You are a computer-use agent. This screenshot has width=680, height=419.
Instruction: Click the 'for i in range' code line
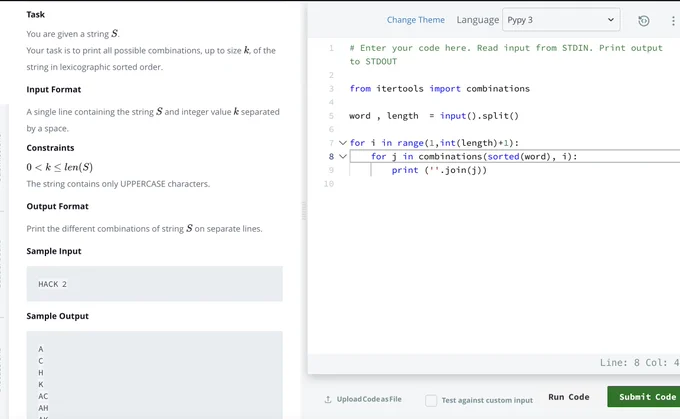434,143
